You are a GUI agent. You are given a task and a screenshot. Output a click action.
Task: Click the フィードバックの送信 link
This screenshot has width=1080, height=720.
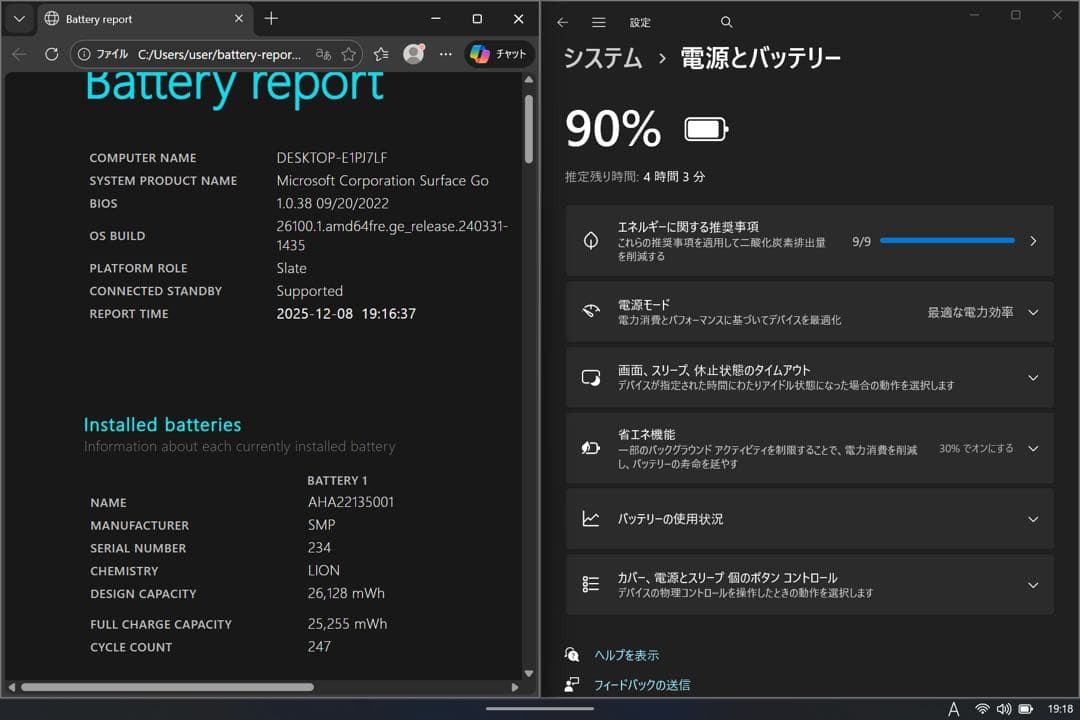pyautogui.click(x=641, y=685)
